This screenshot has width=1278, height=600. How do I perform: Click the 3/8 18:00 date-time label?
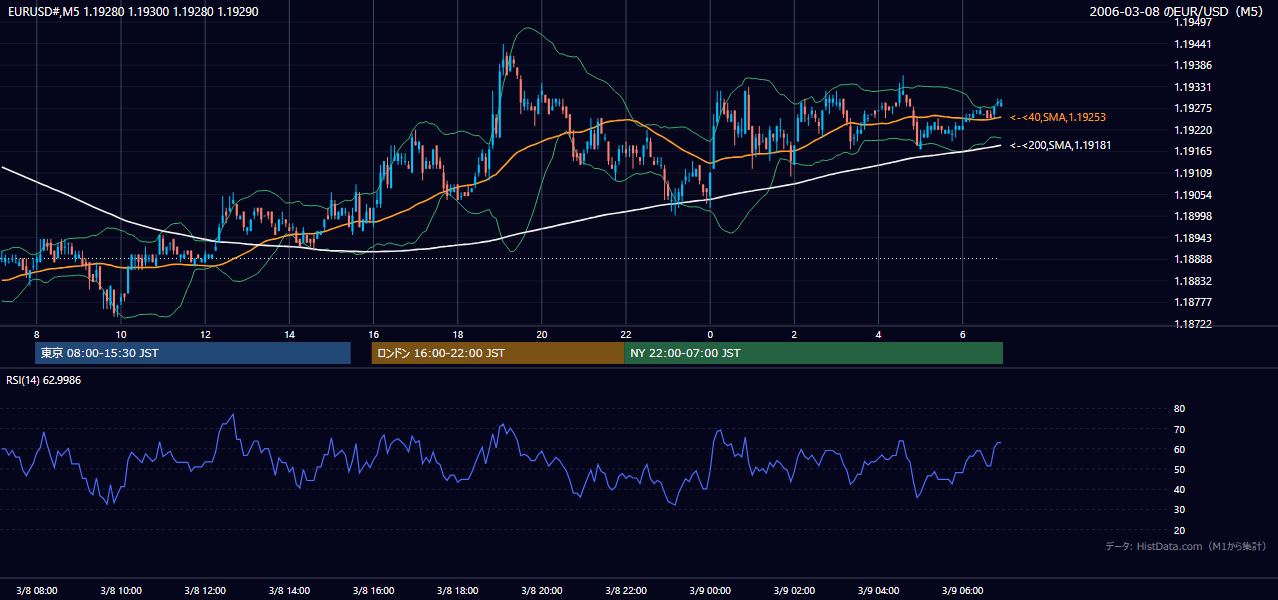click(457, 590)
